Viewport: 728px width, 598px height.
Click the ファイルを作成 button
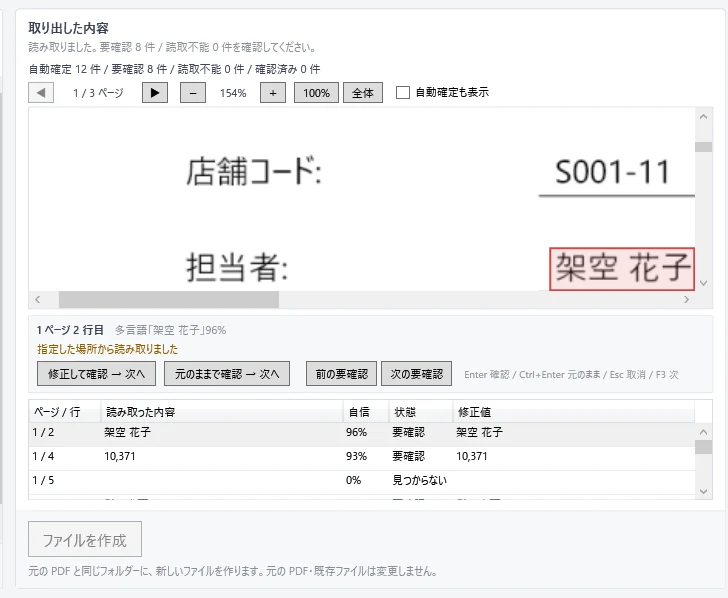pos(85,539)
